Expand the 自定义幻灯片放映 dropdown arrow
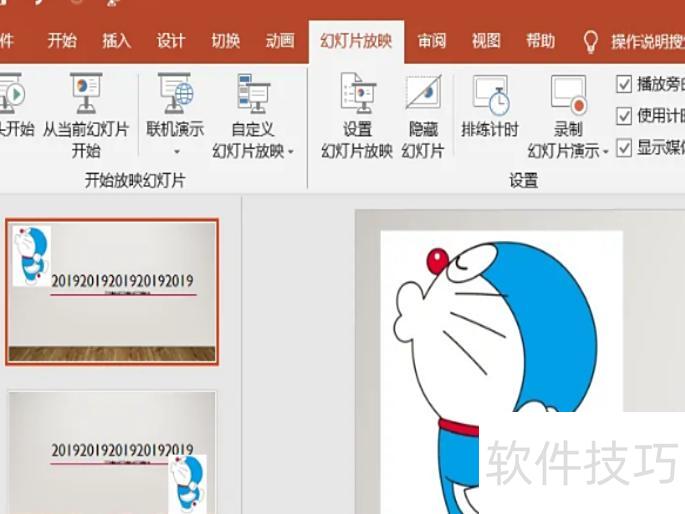 coord(291,152)
